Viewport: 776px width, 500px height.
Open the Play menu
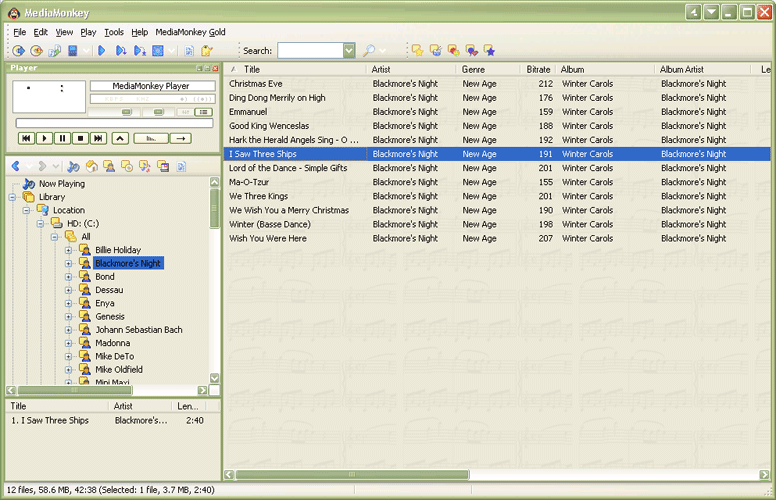point(88,32)
